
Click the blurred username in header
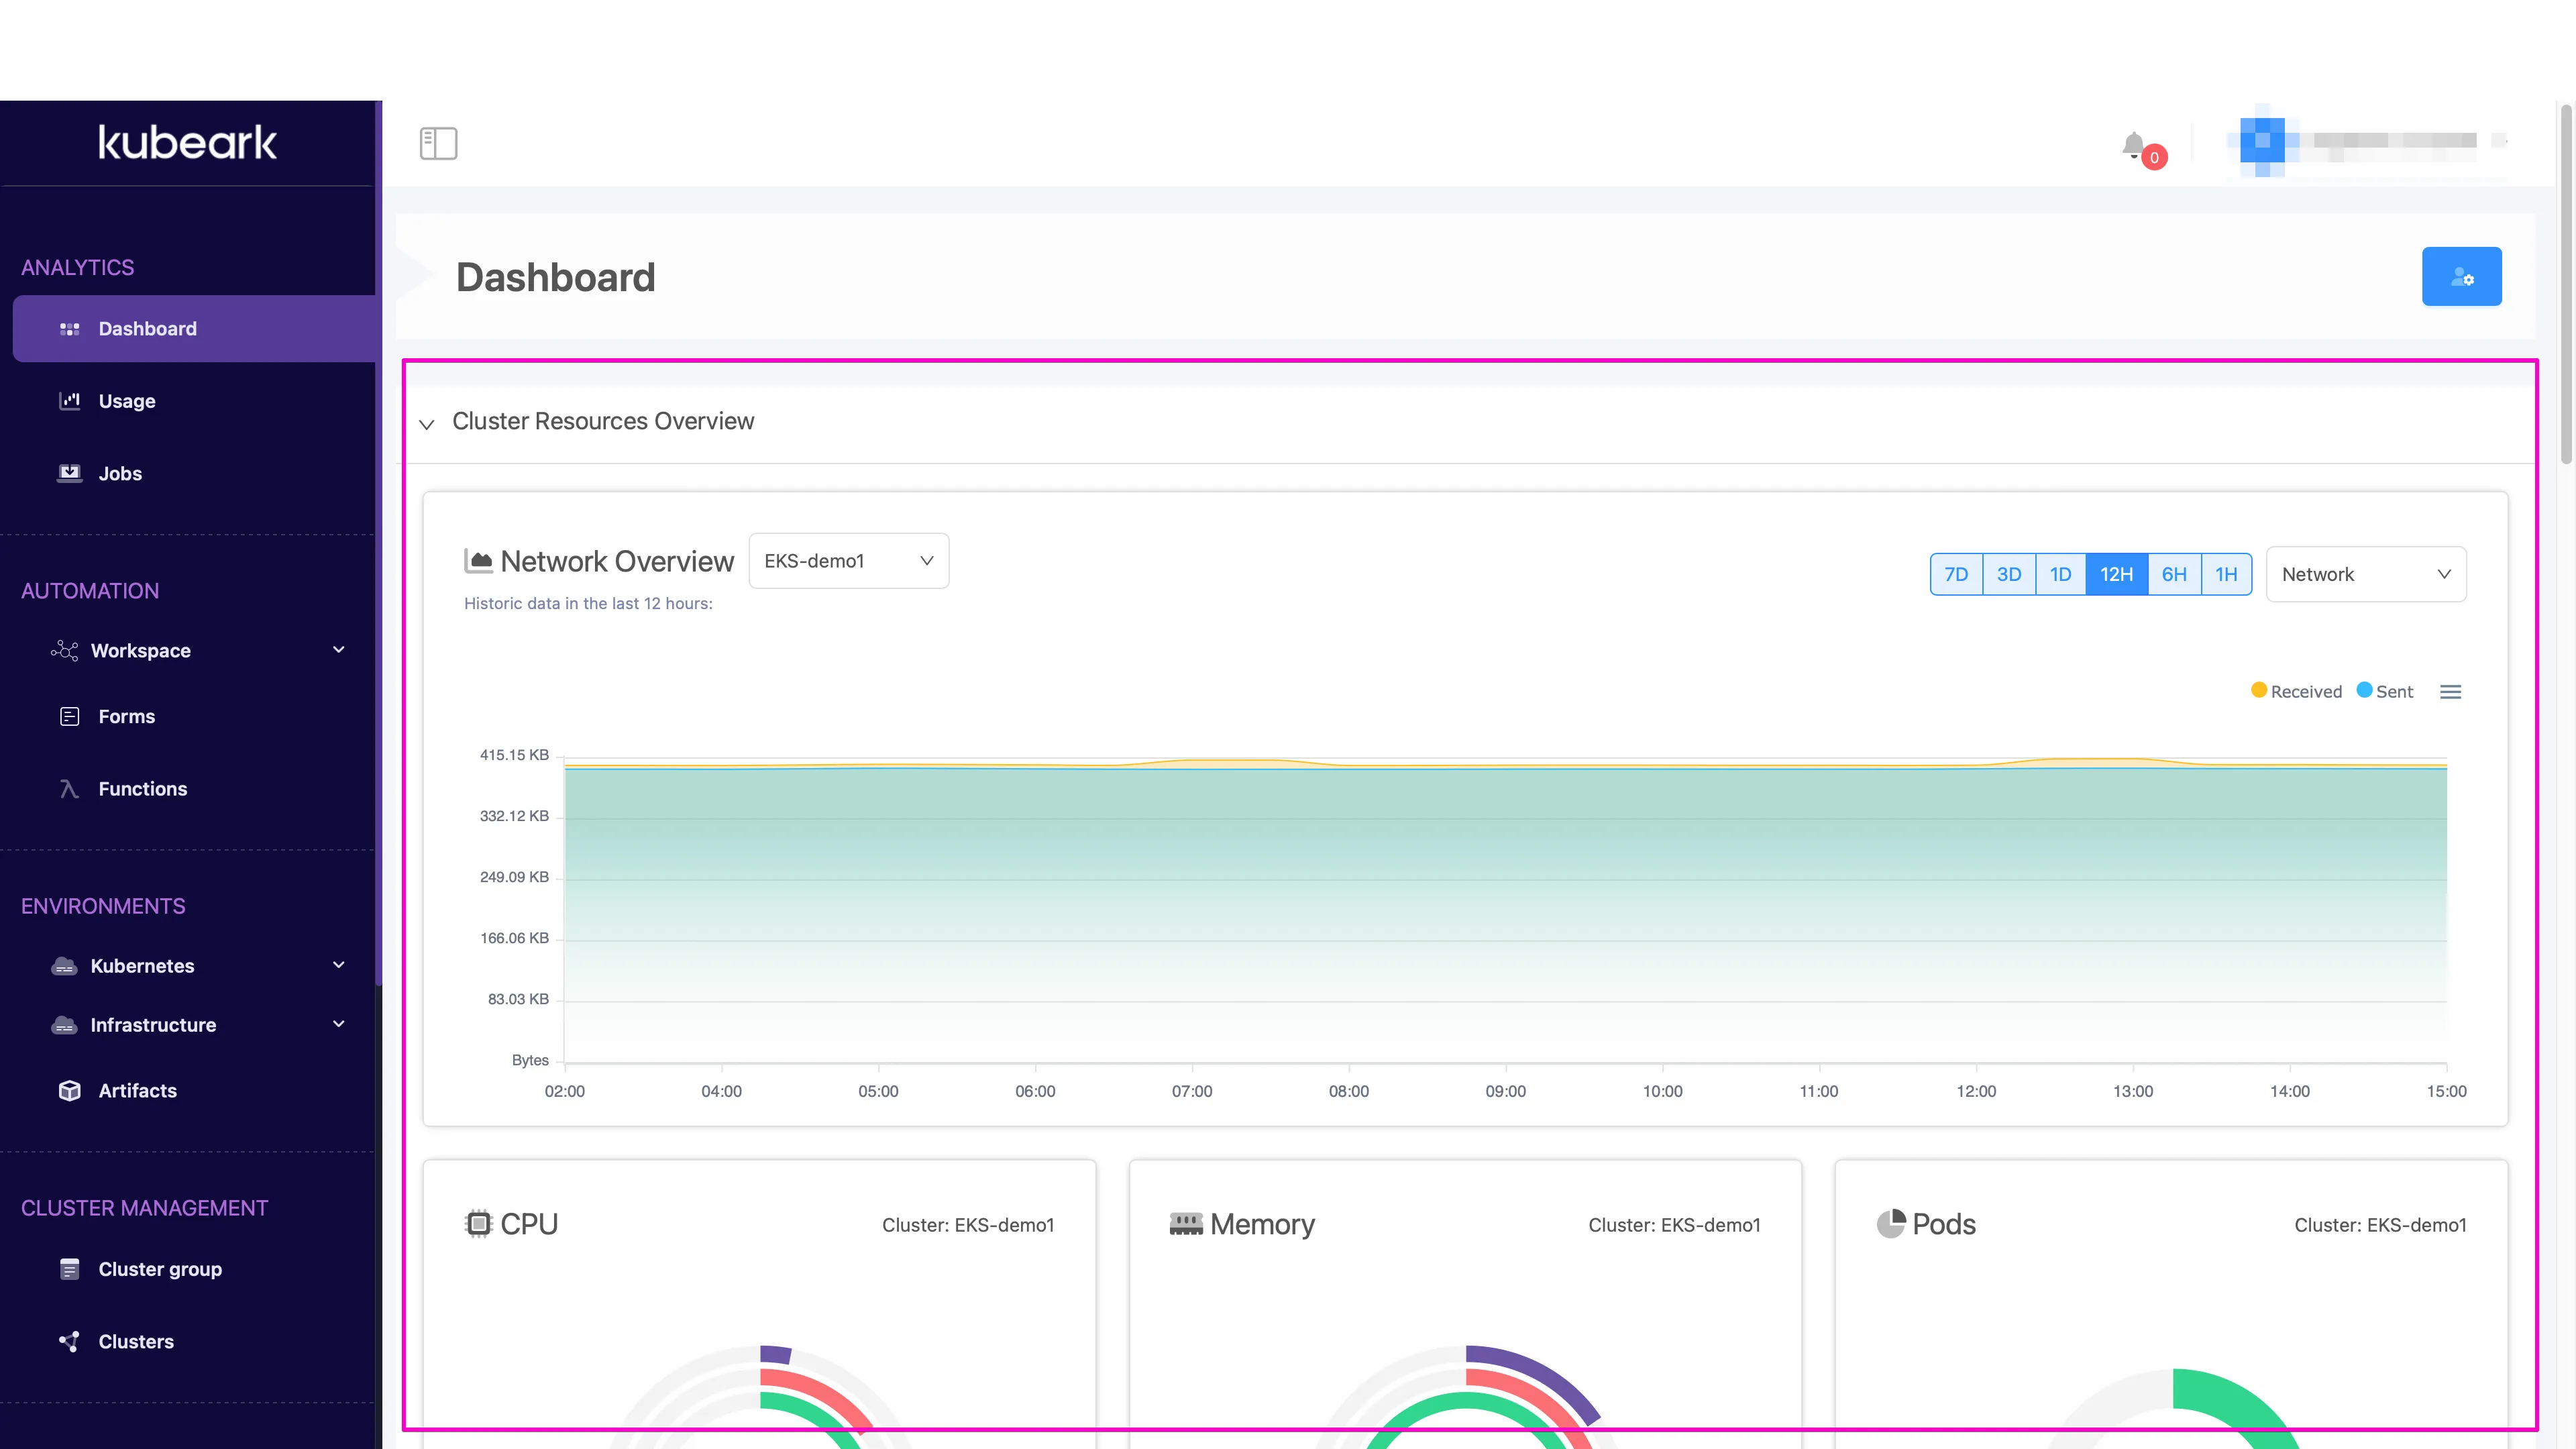[2395, 141]
